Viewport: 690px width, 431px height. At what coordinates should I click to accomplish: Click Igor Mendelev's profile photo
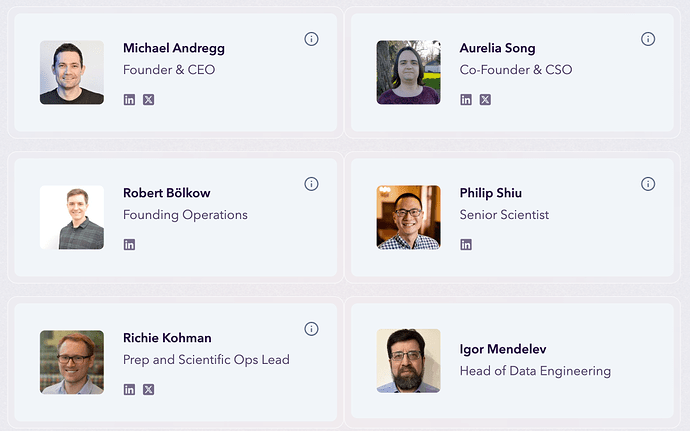[x=408, y=361]
